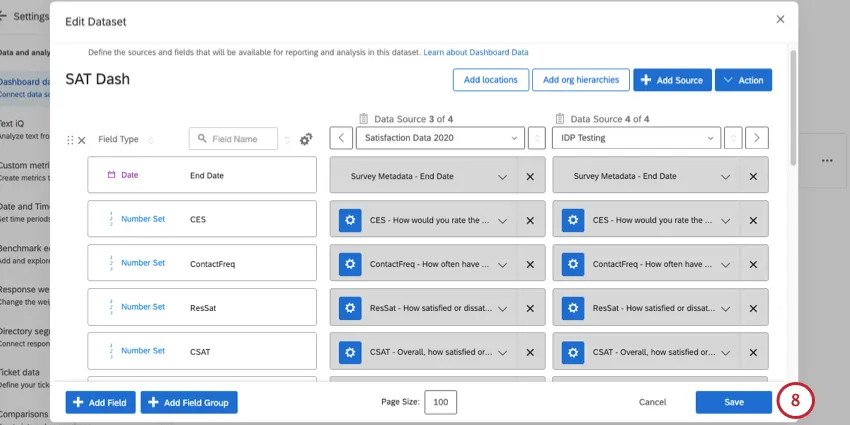Remove CSAT mapping from IDP Testing source
This screenshot has height=425, width=850.
(753, 351)
